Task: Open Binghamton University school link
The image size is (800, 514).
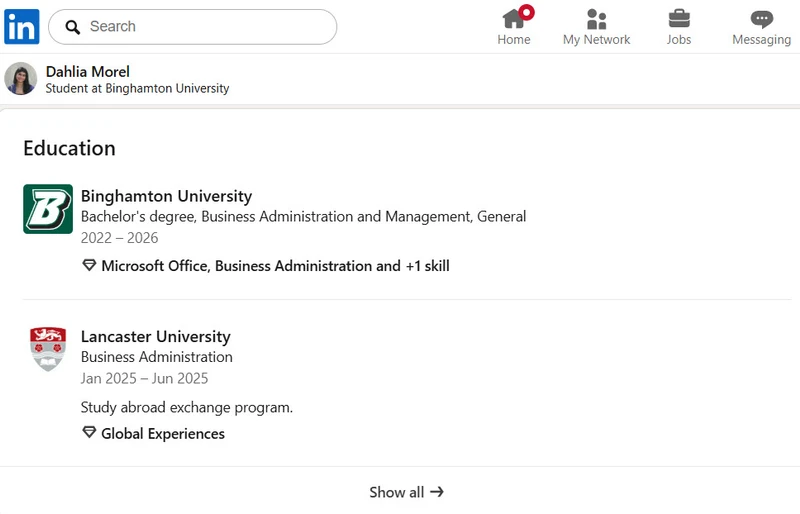Action: [166, 196]
